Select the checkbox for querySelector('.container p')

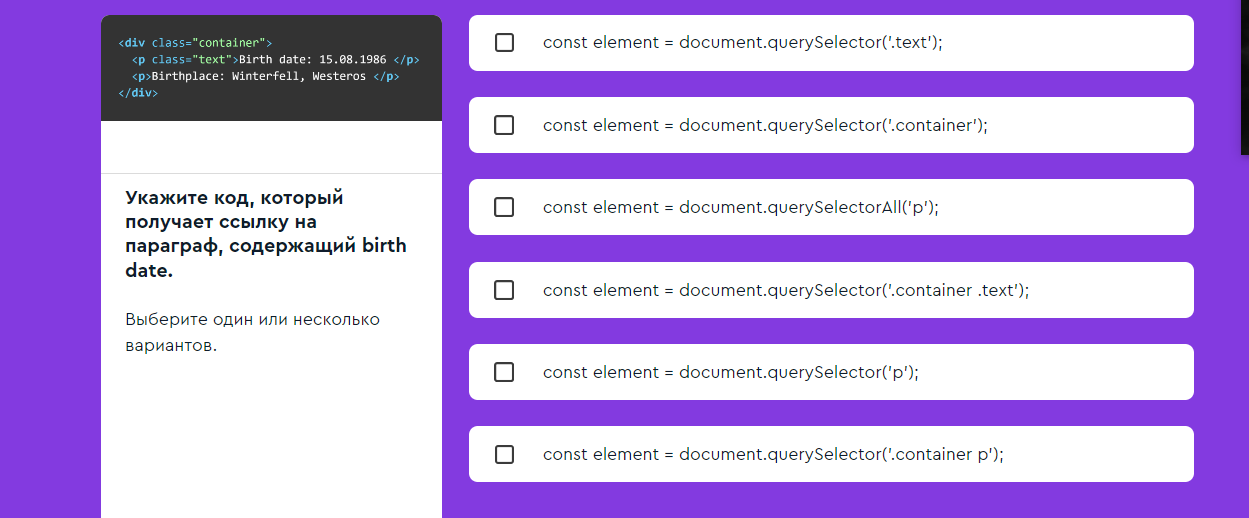[505, 454]
